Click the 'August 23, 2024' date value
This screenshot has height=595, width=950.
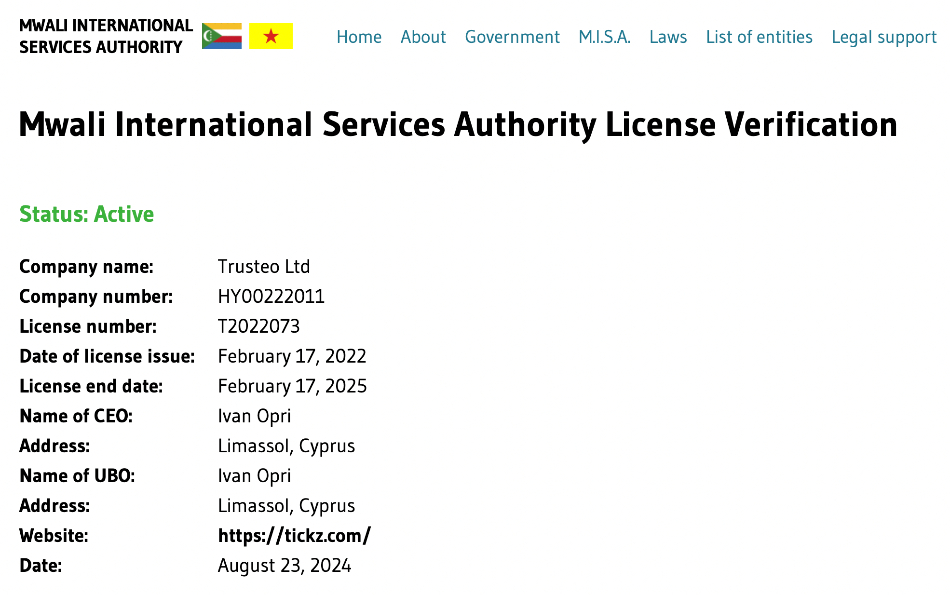click(284, 566)
